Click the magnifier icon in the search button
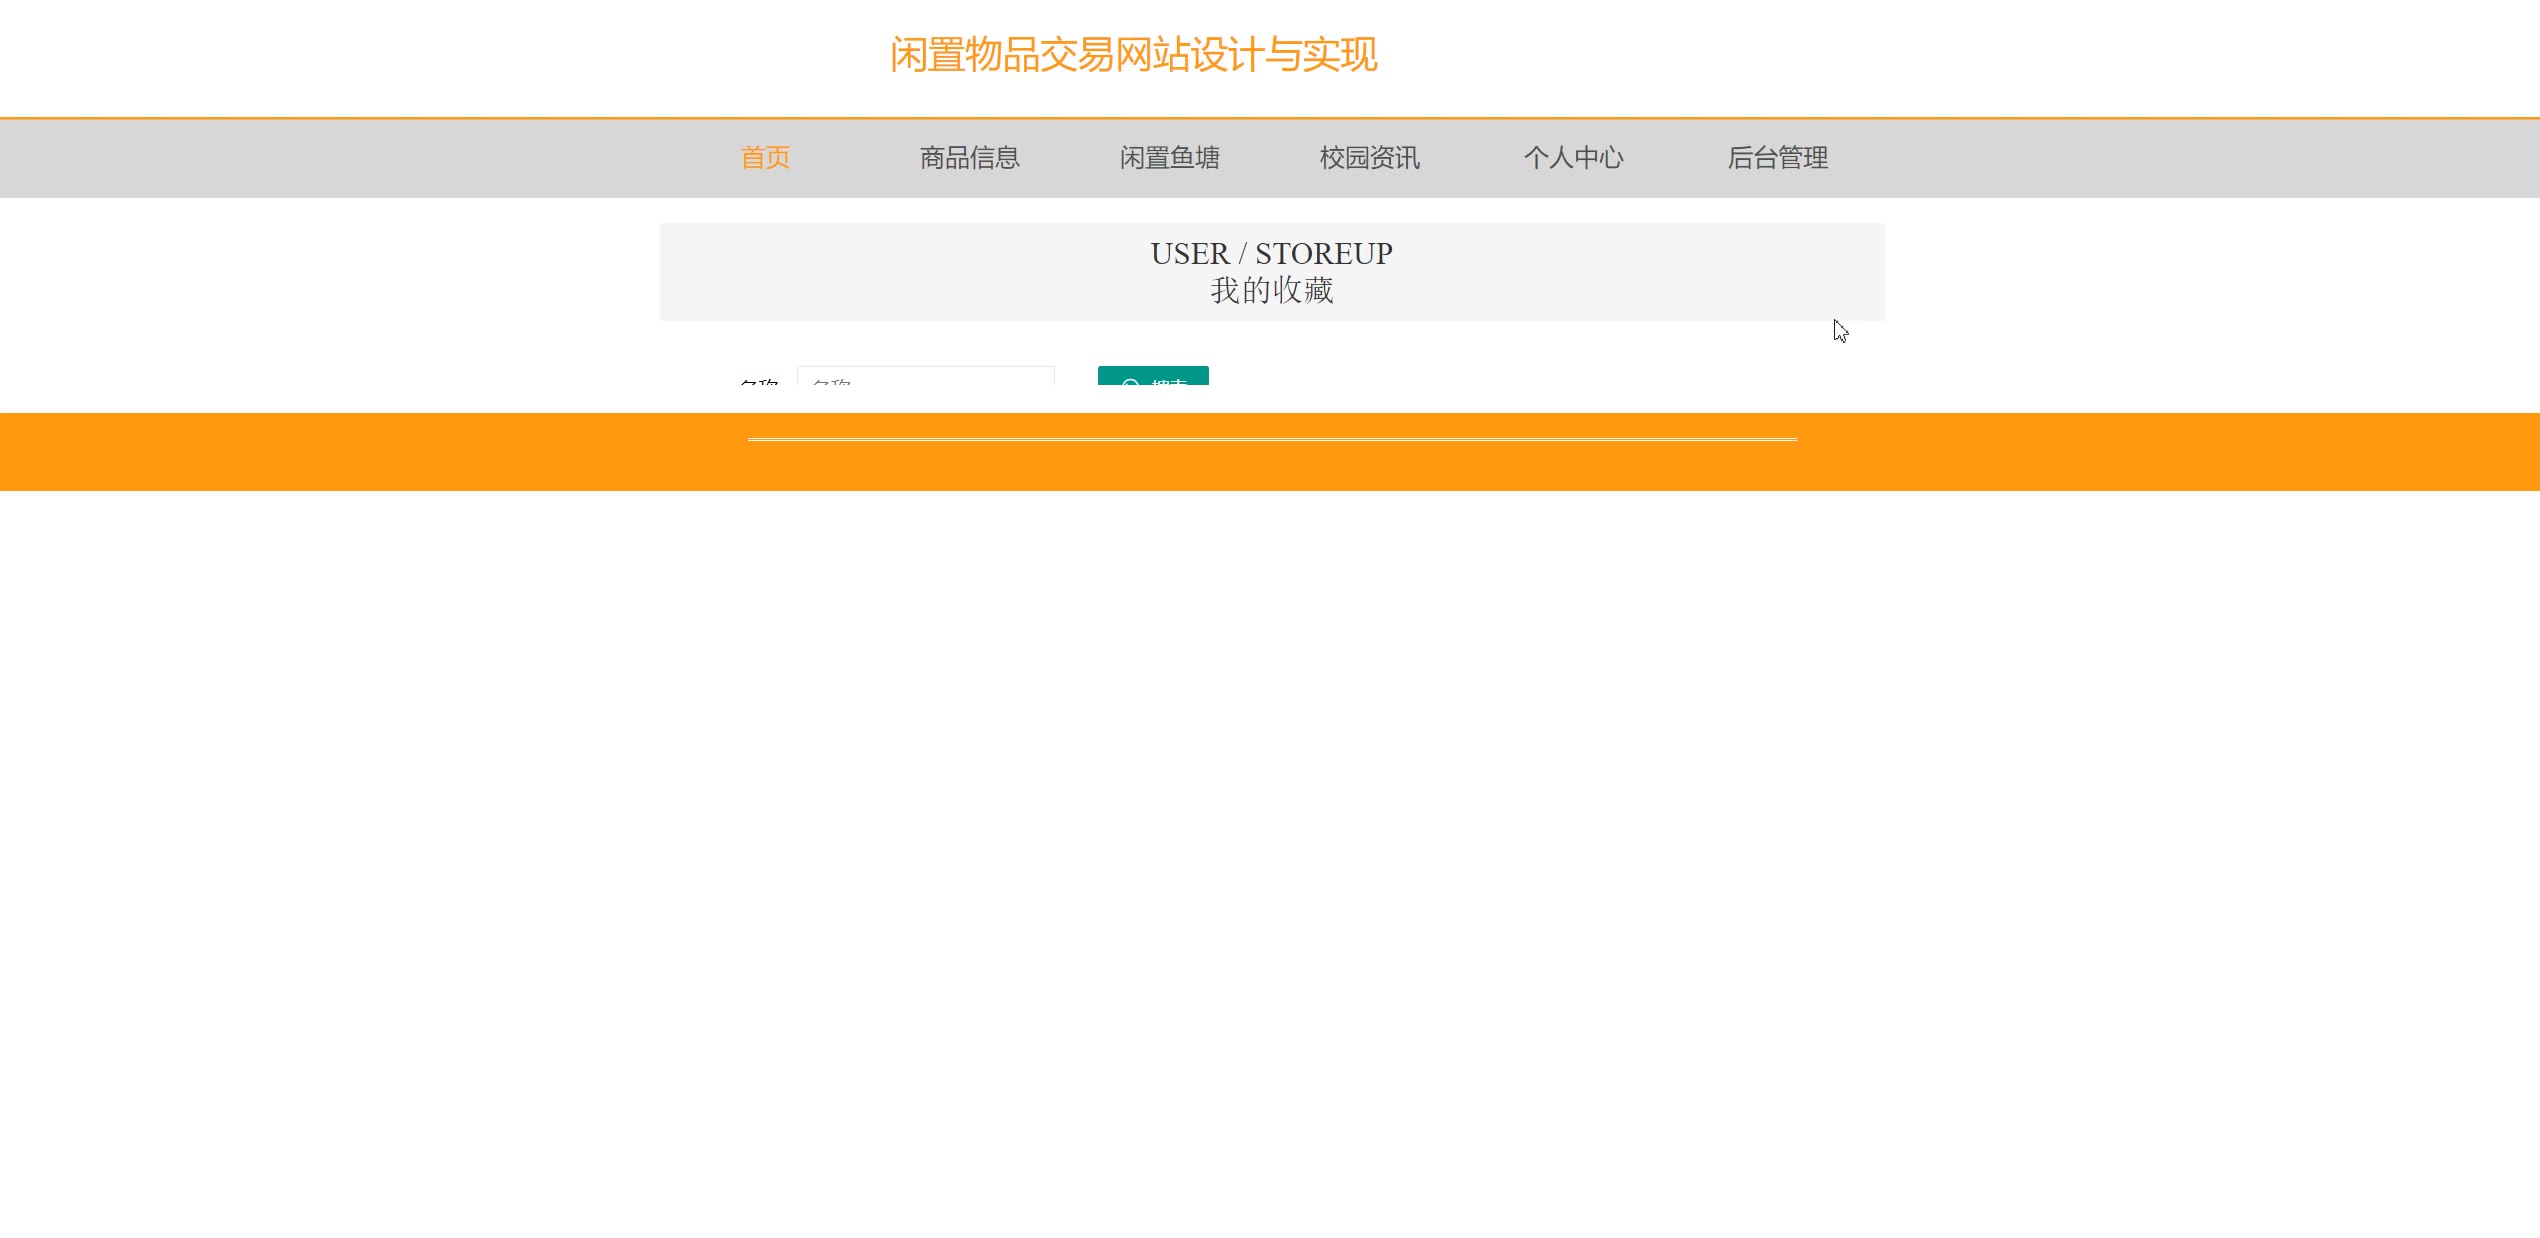 [1131, 381]
